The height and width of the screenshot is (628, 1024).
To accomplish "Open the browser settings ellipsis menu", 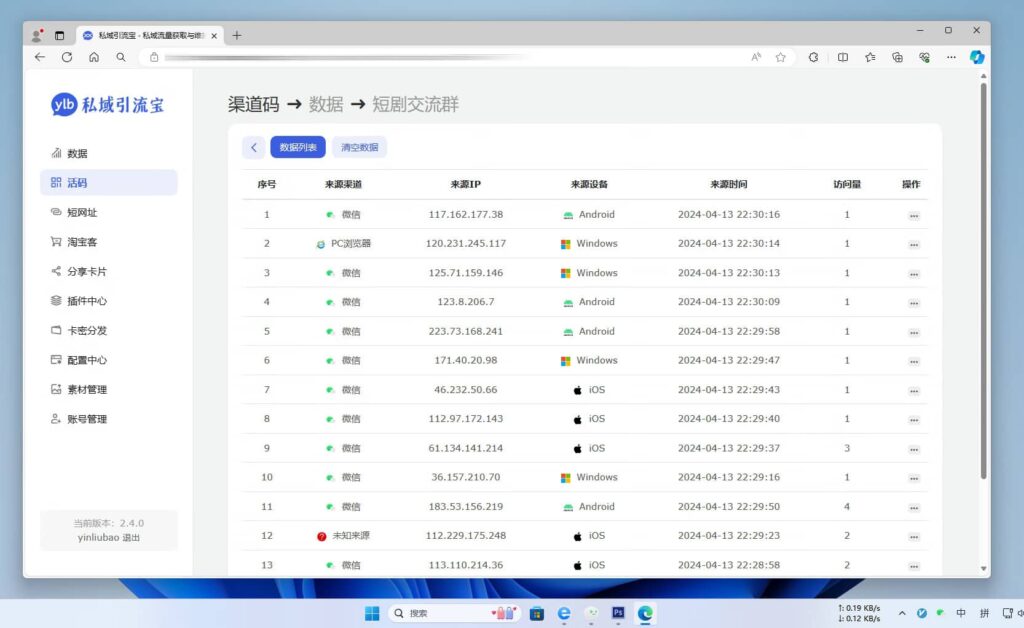I will [951, 58].
